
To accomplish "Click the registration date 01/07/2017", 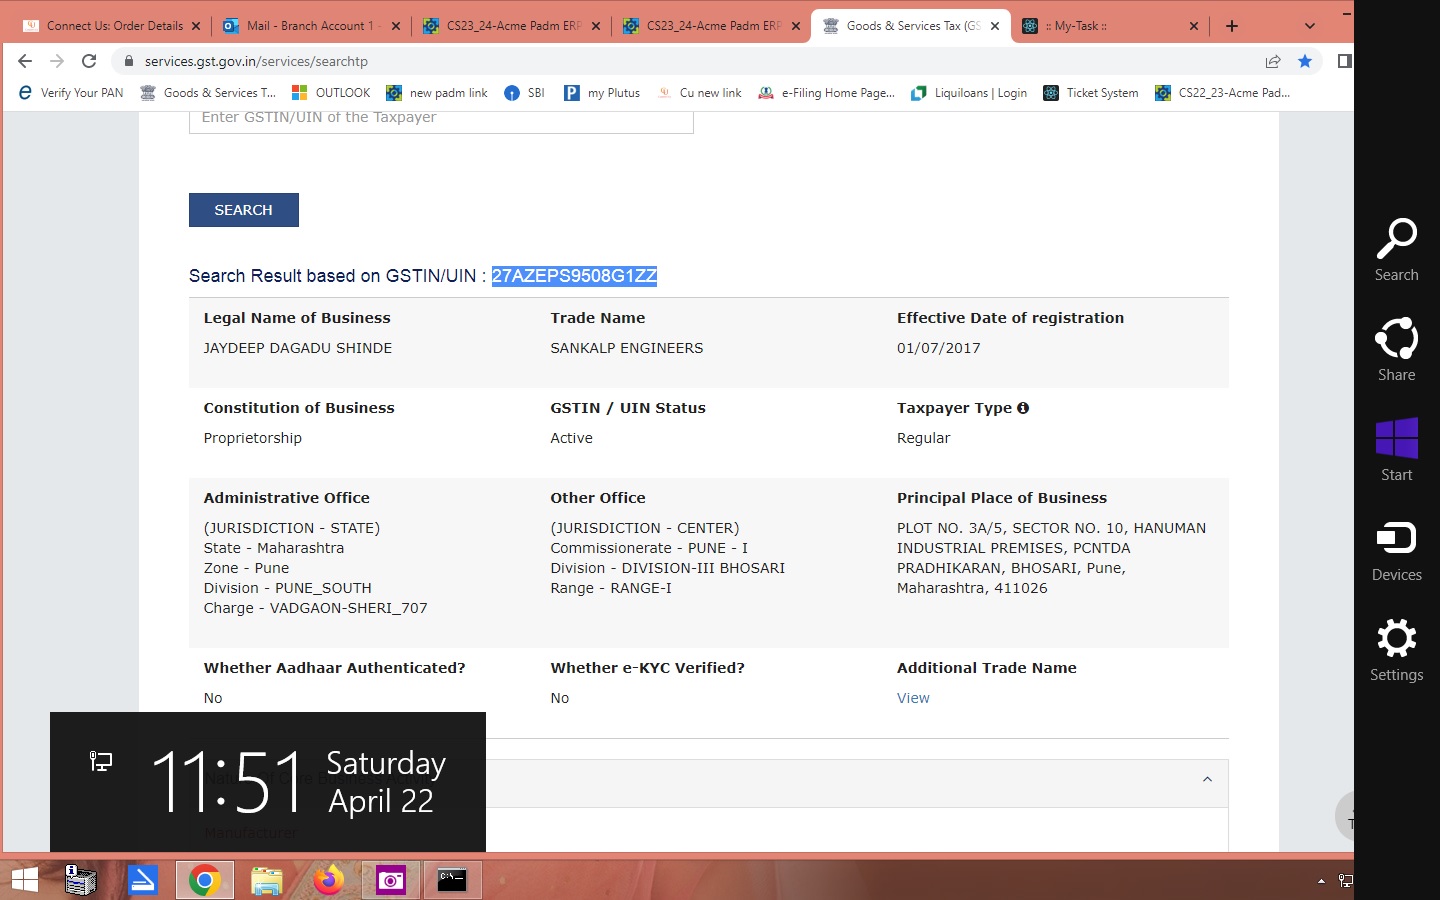I will pos(939,348).
